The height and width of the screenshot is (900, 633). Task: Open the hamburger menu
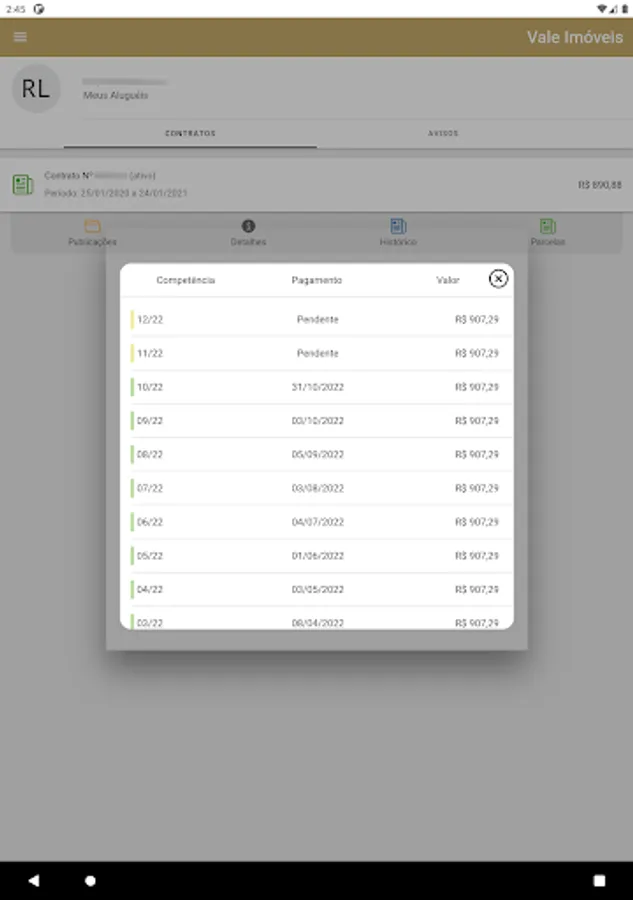click(x=20, y=37)
